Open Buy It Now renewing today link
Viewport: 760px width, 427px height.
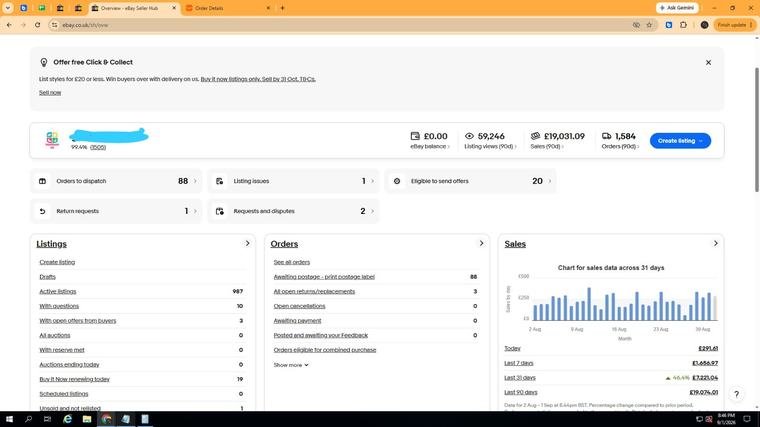click(x=75, y=379)
